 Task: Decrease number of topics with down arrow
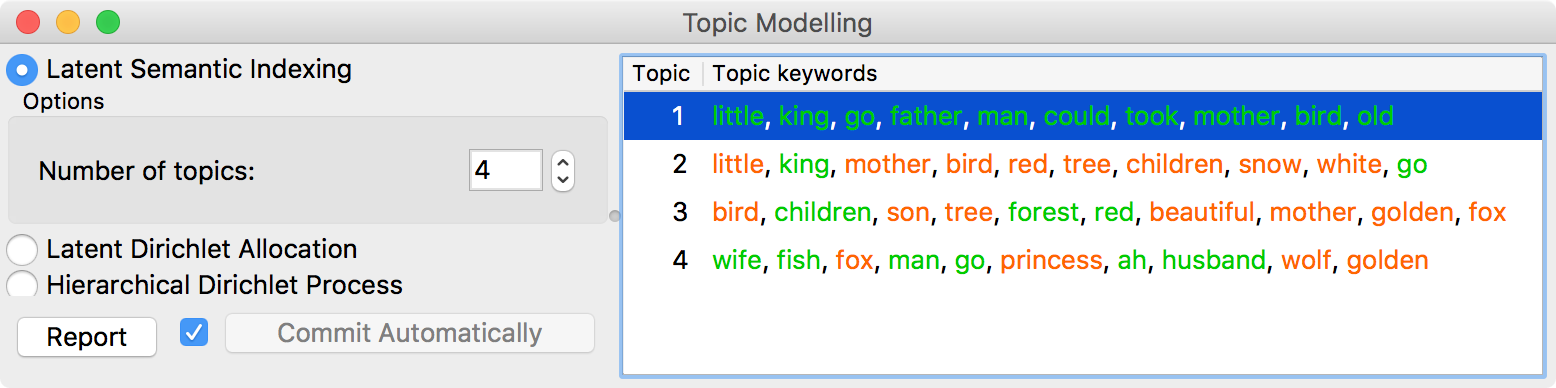click(x=563, y=180)
